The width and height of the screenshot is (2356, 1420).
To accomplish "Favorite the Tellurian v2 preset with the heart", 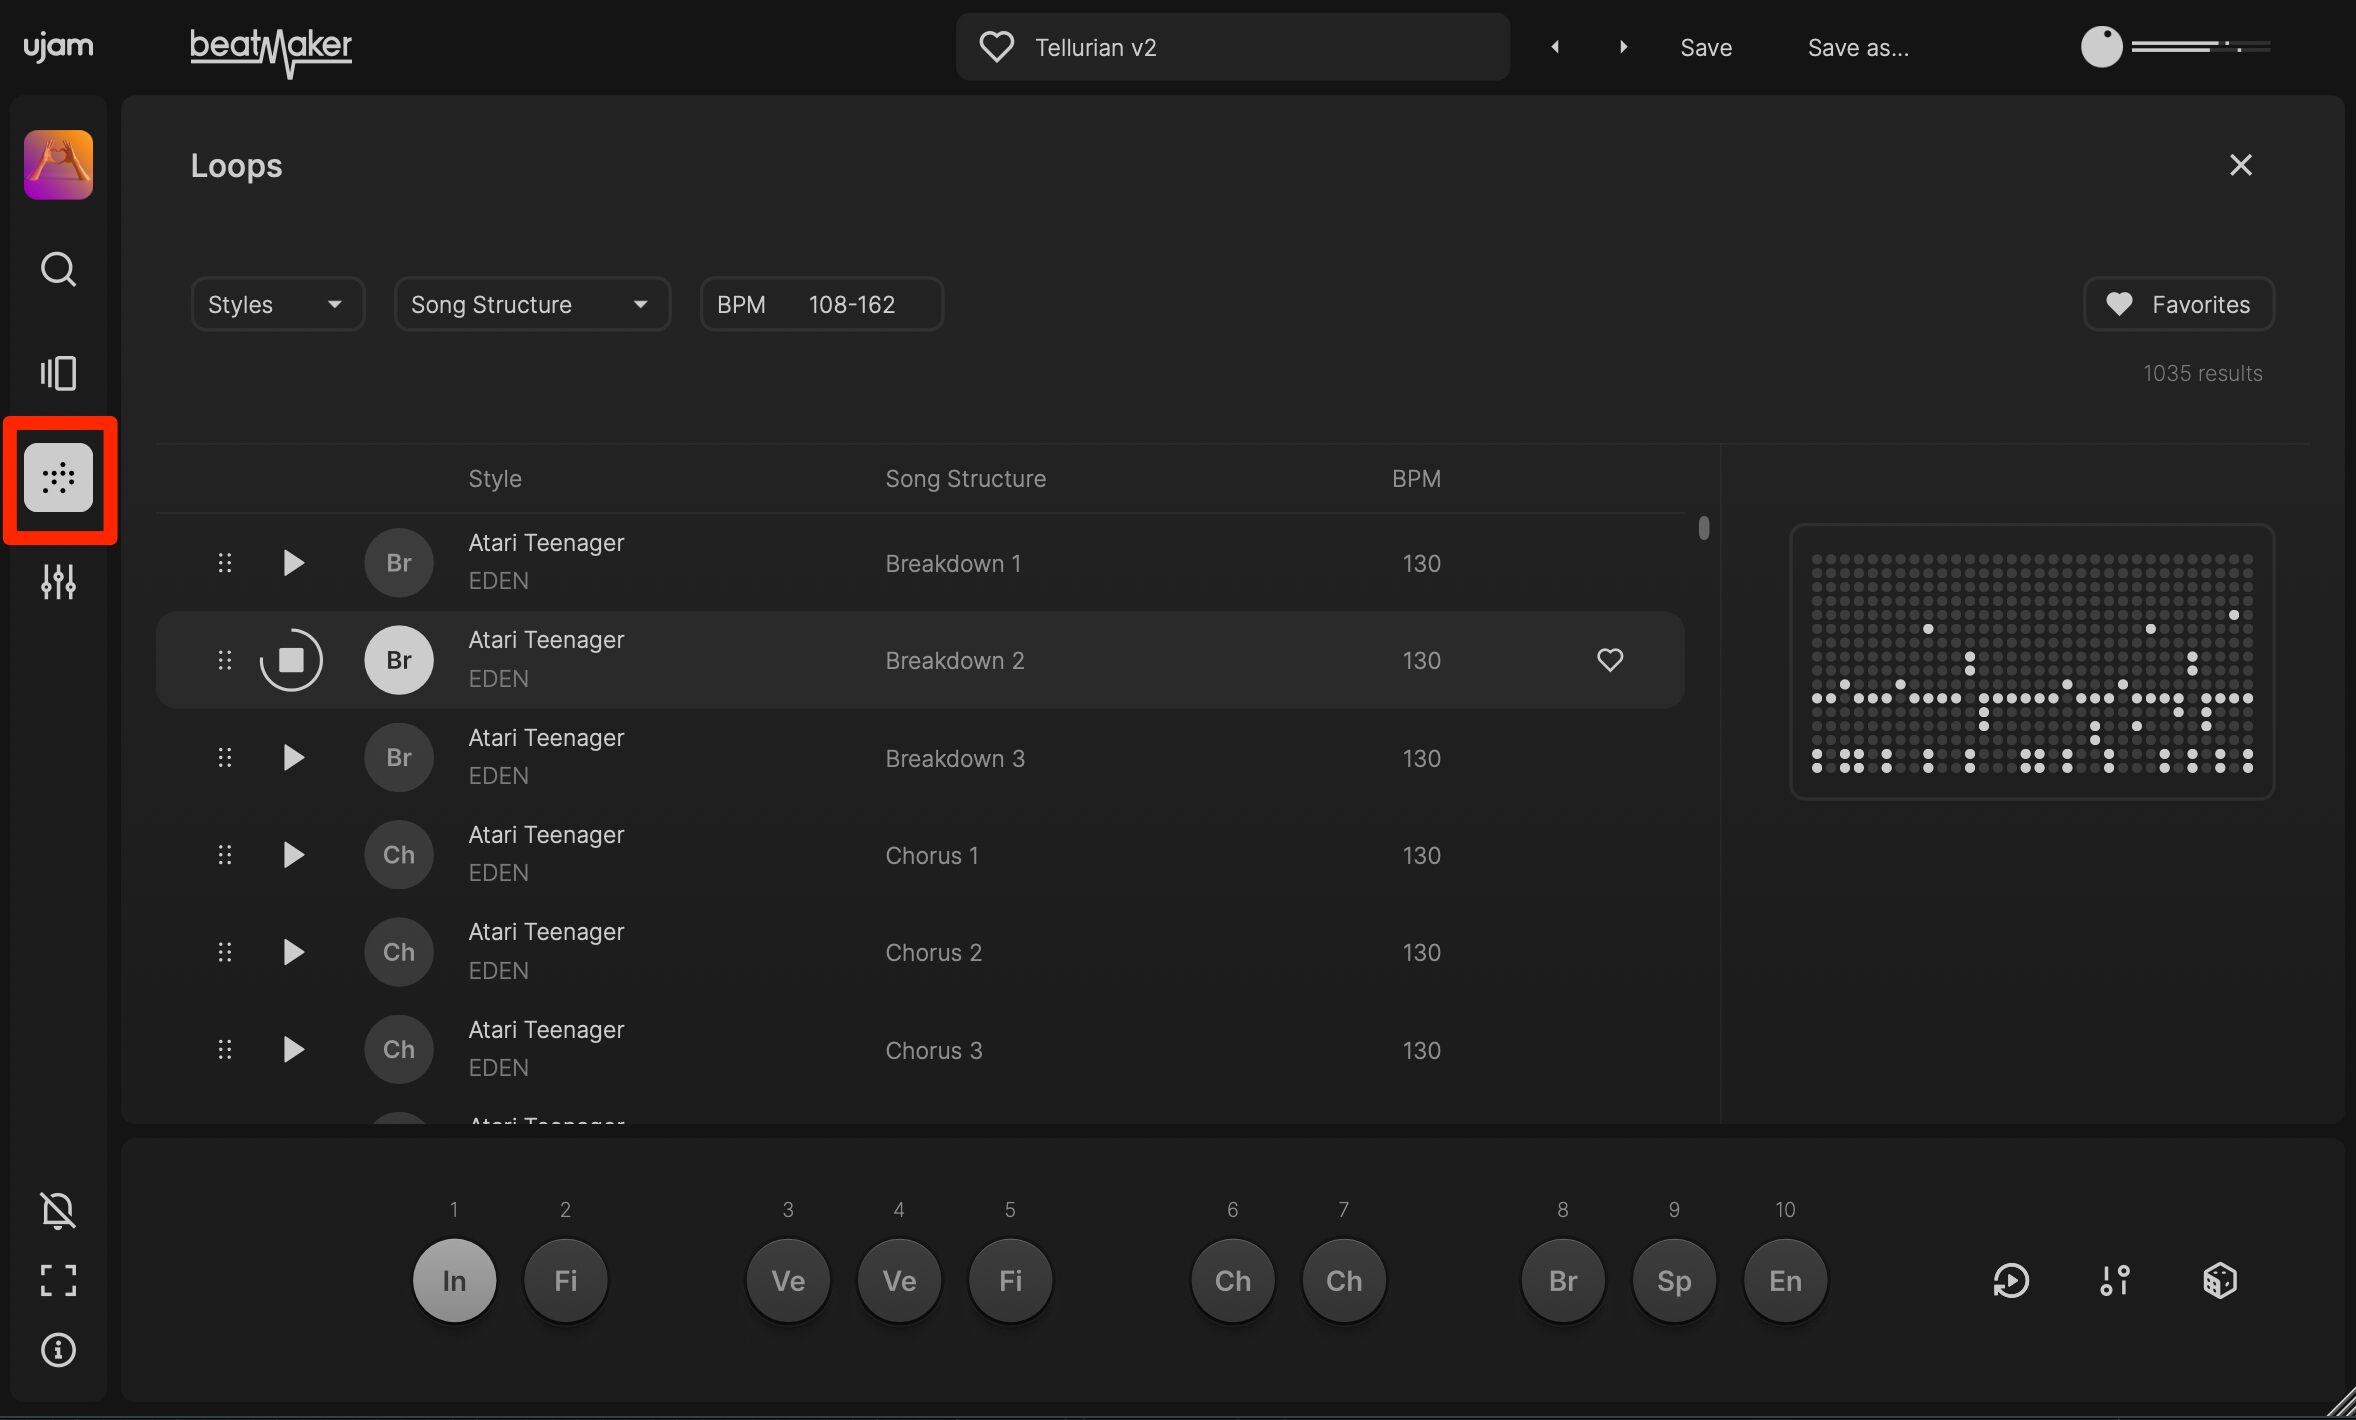I will click(x=996, y=47).
